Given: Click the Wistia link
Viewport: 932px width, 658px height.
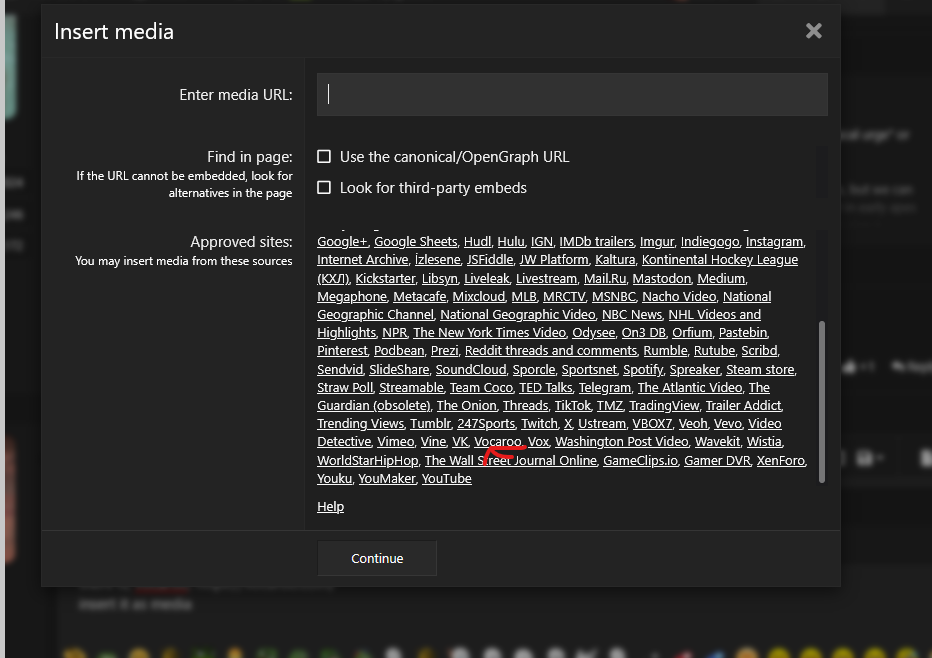Looking at the screenshot, I should point(764,442).
